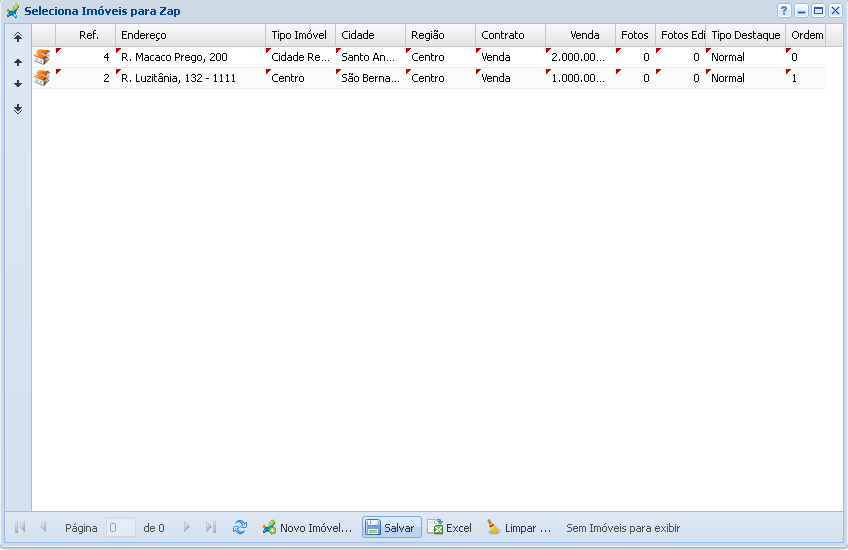
Task: Click the property icon for Ref. 4 row
Action: pos(42,57)
